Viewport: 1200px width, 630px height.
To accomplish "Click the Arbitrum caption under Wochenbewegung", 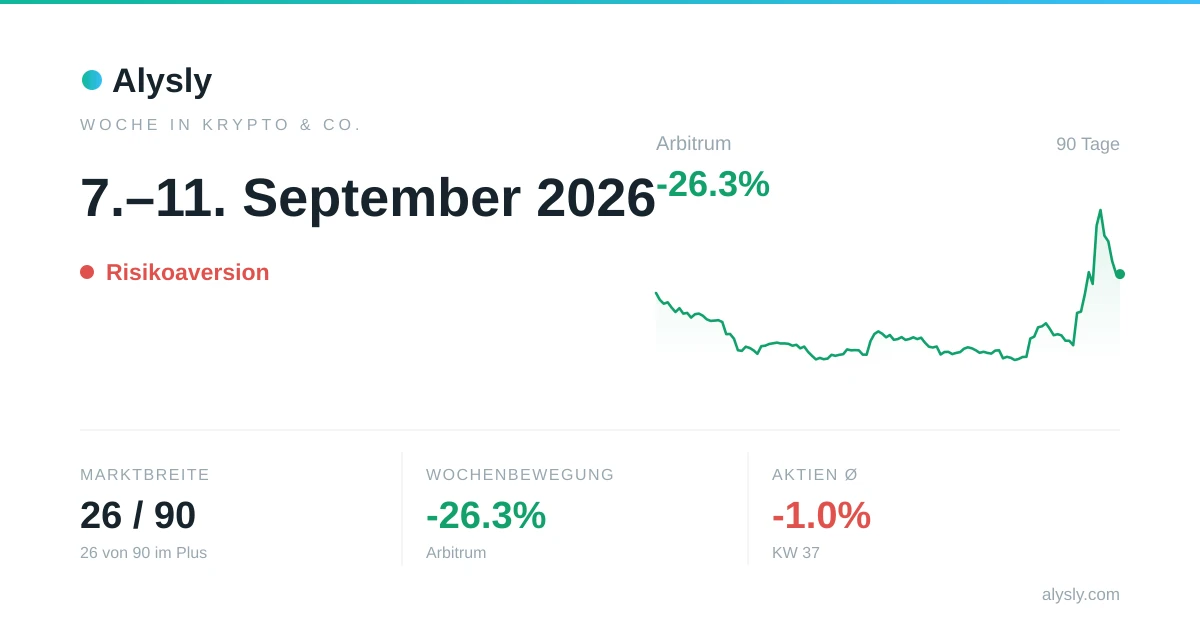I will [456, 553].
